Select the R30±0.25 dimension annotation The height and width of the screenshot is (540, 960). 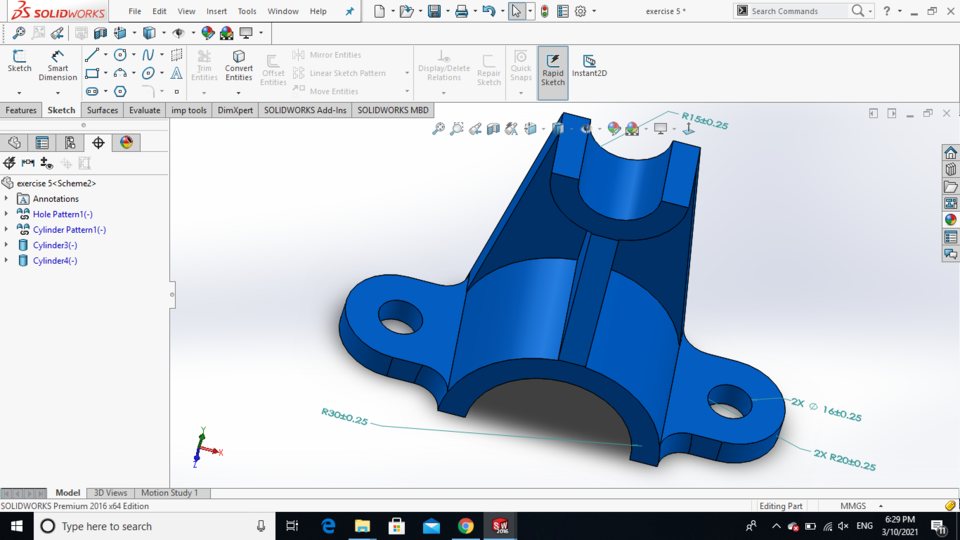pyautogui.click(x=344, y=417)
